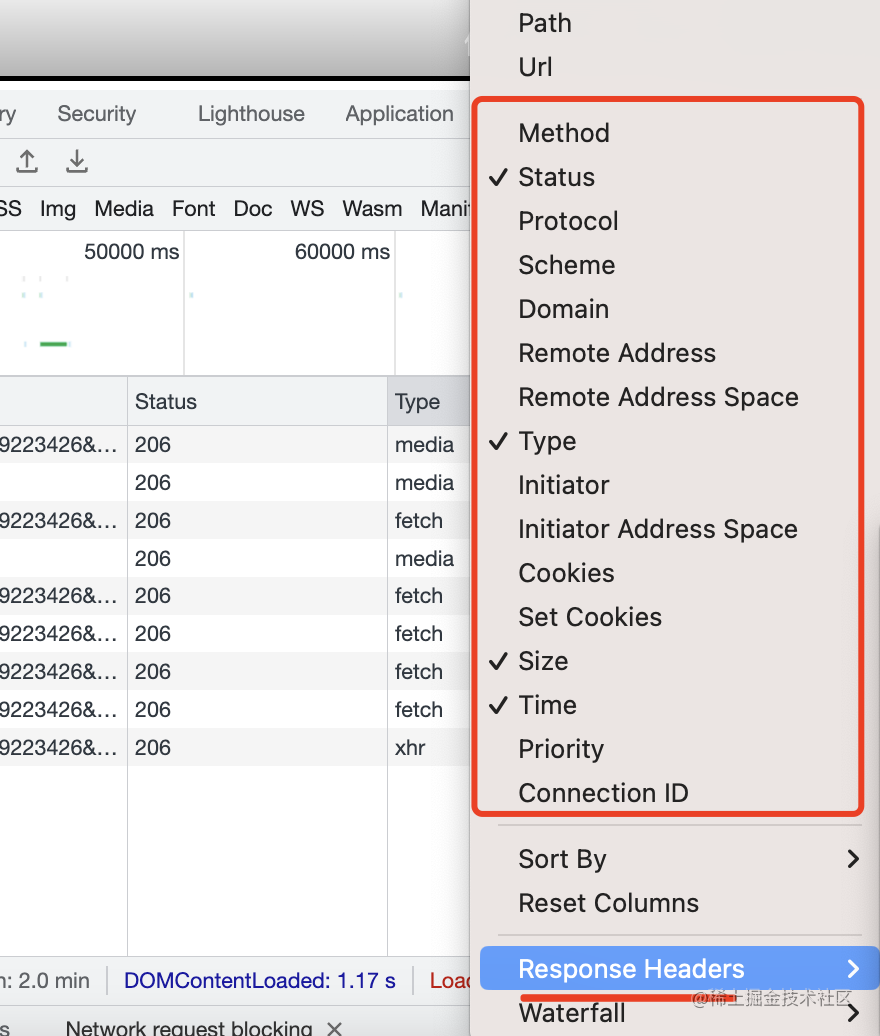Uncheck the Status column option
Viewport: 880px width, 1036px height.
pyautogui.click(x=556, y=177)
